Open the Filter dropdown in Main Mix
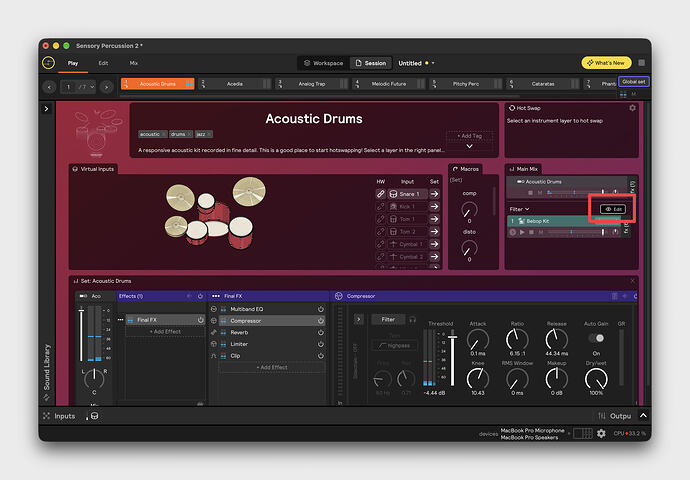Image resolution: width=690 pixels, height=480 pixels. click(520, 209)
